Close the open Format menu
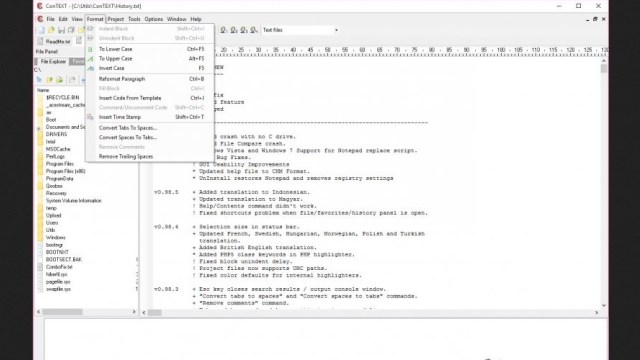 click(x=95, y=19)
